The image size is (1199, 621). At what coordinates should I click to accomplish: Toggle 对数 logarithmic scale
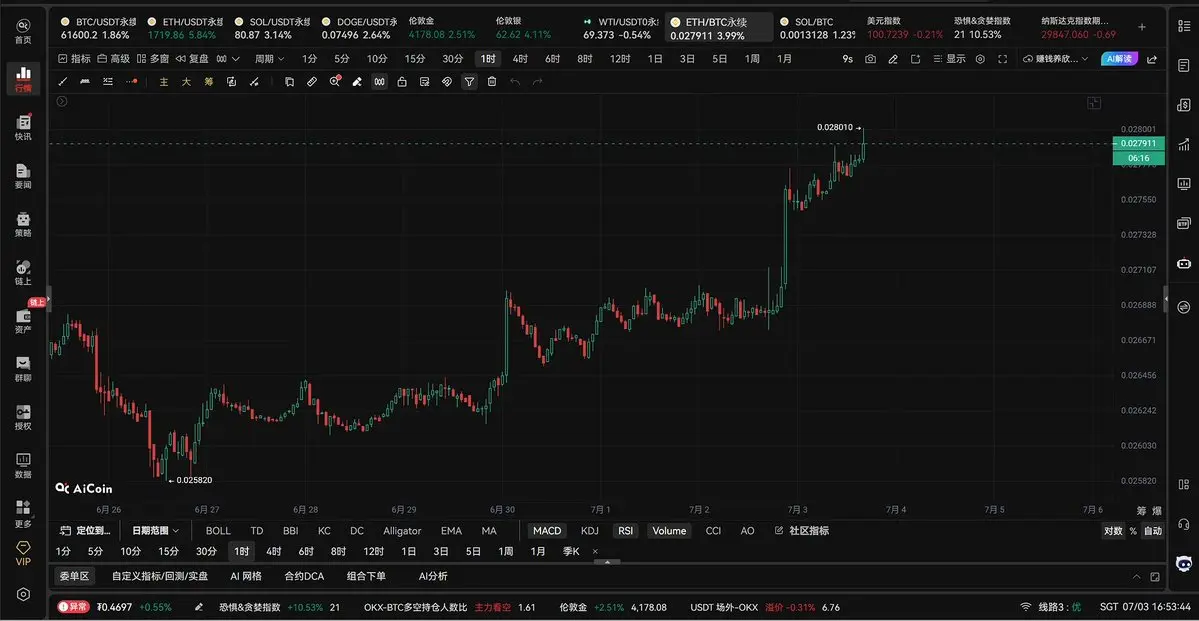pyautogui.click(x=1113, y=531)
